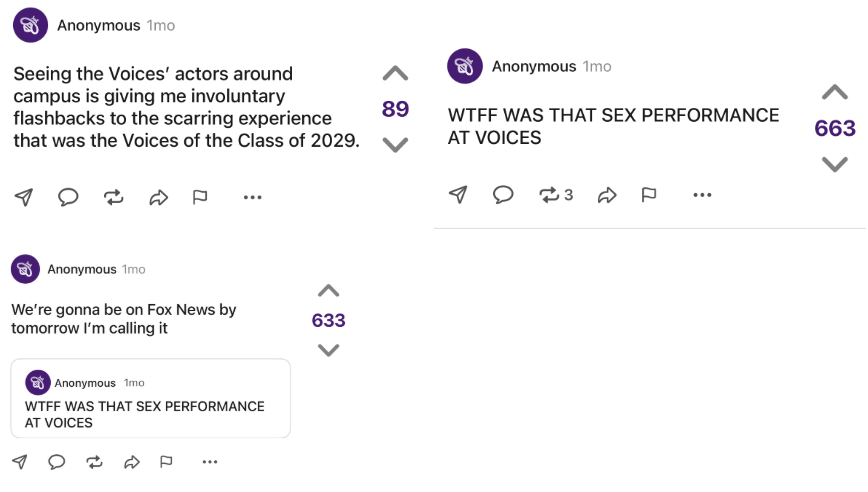
Task: Share the Class of 2029 post
Action: click(x=158, y=197)
